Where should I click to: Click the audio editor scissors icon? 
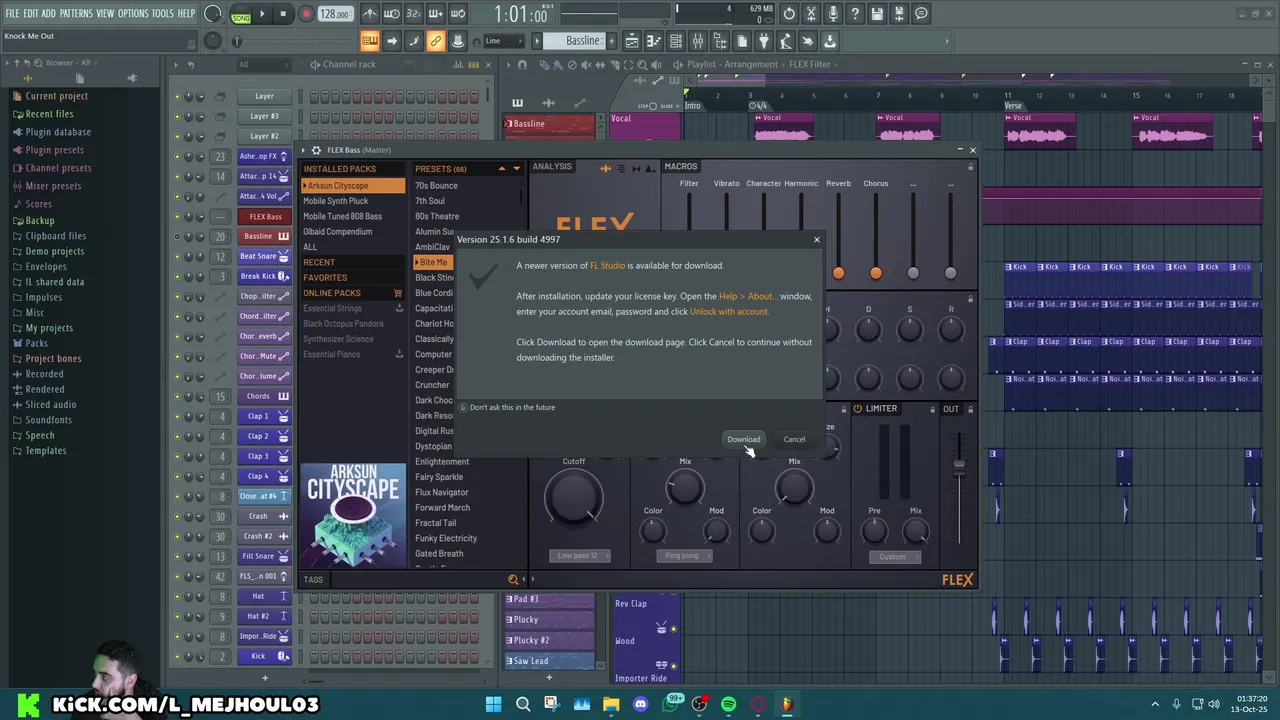[811, 14]
